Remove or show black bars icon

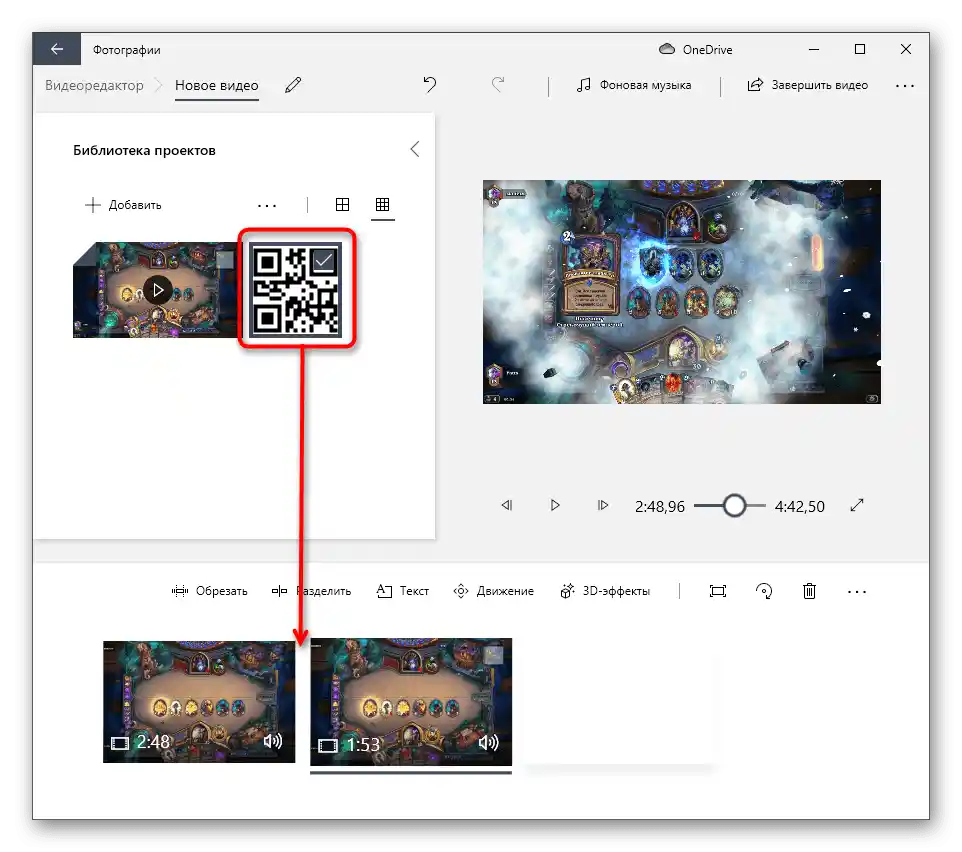pyautogui.click(x=717, y=591)
